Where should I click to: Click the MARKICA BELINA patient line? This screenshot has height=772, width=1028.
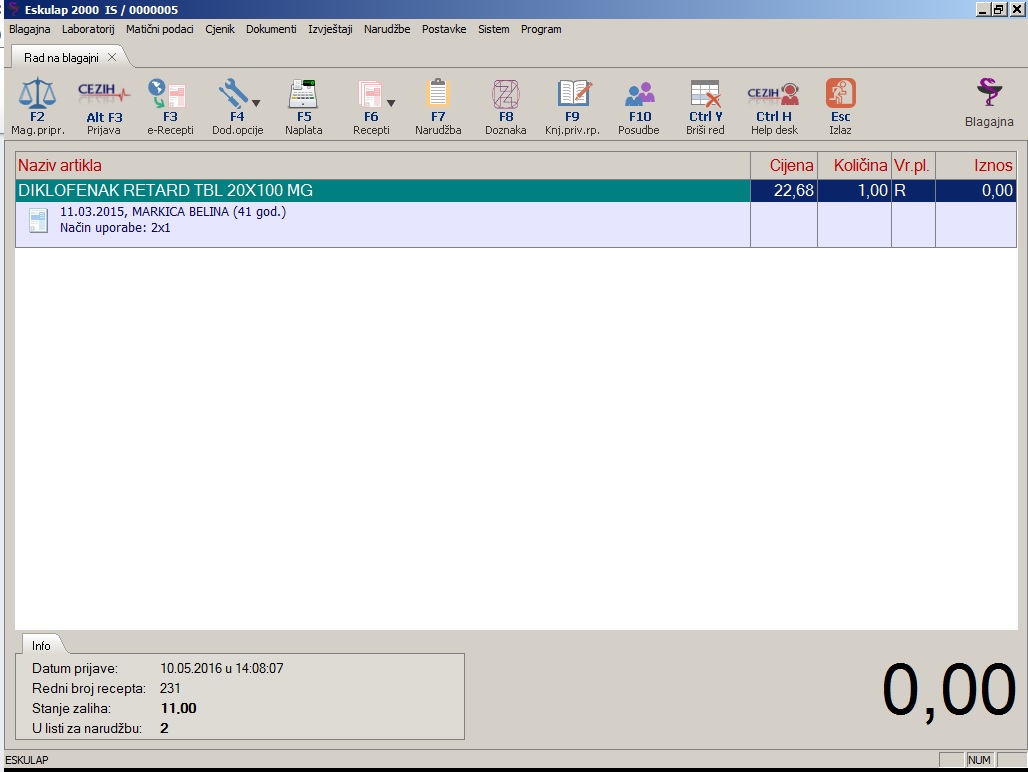coord(173,212)
